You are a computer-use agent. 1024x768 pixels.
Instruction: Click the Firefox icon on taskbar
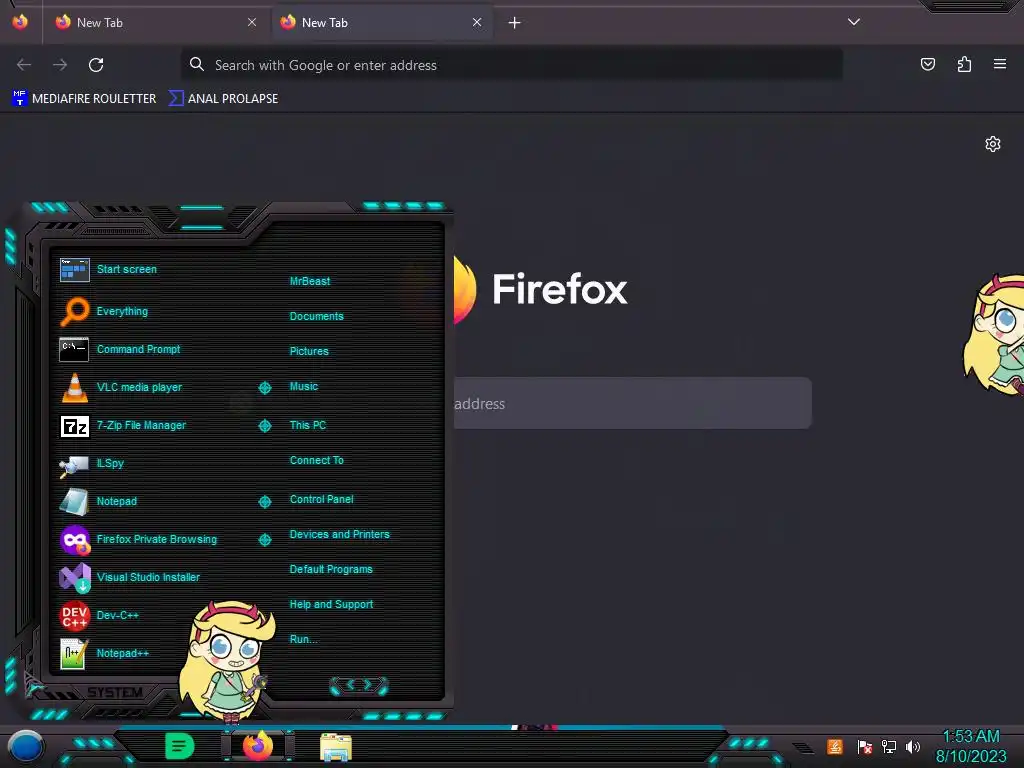click(x=257, y=746)
